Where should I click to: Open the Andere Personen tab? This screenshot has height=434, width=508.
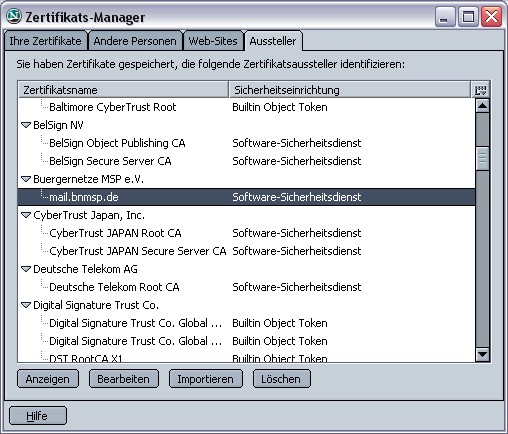tap(135, 41)
